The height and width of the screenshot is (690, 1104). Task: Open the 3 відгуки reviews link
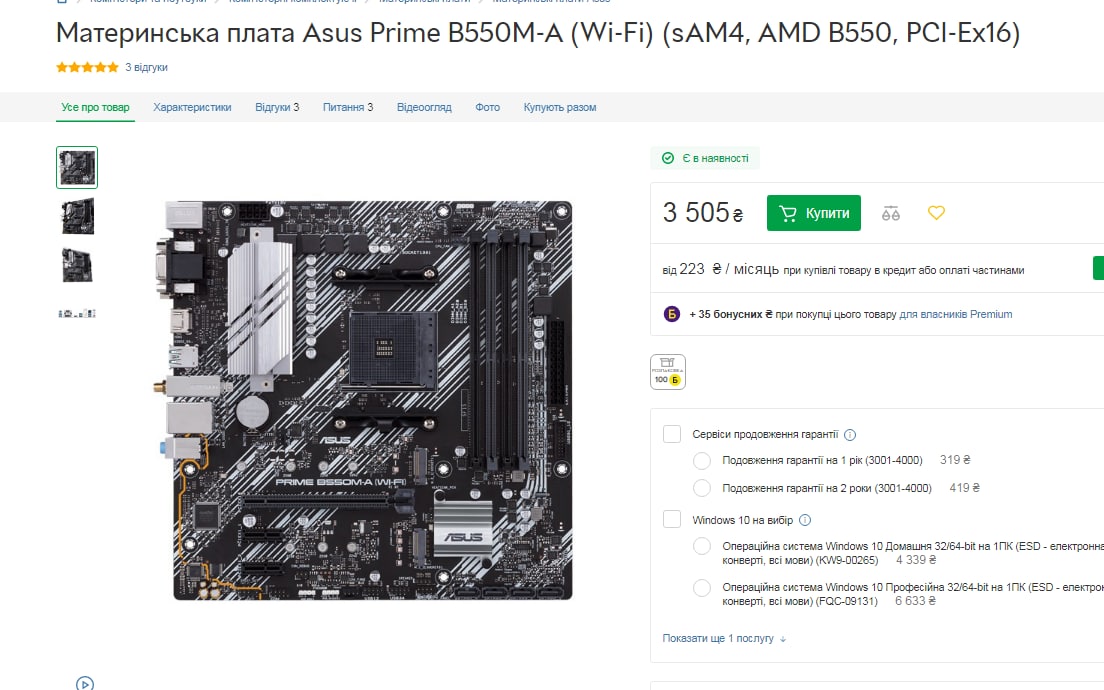coord(146,68)
